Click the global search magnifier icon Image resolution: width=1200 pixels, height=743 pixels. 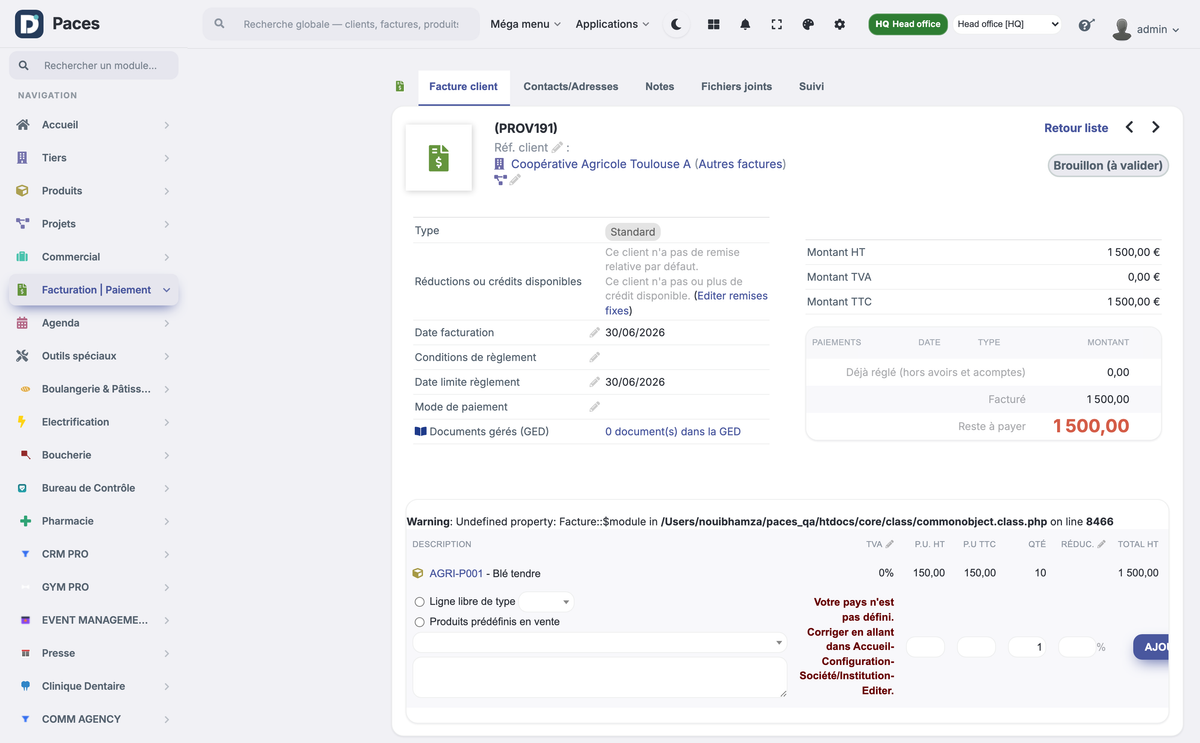pyautogui.click(x=220, y=24)
